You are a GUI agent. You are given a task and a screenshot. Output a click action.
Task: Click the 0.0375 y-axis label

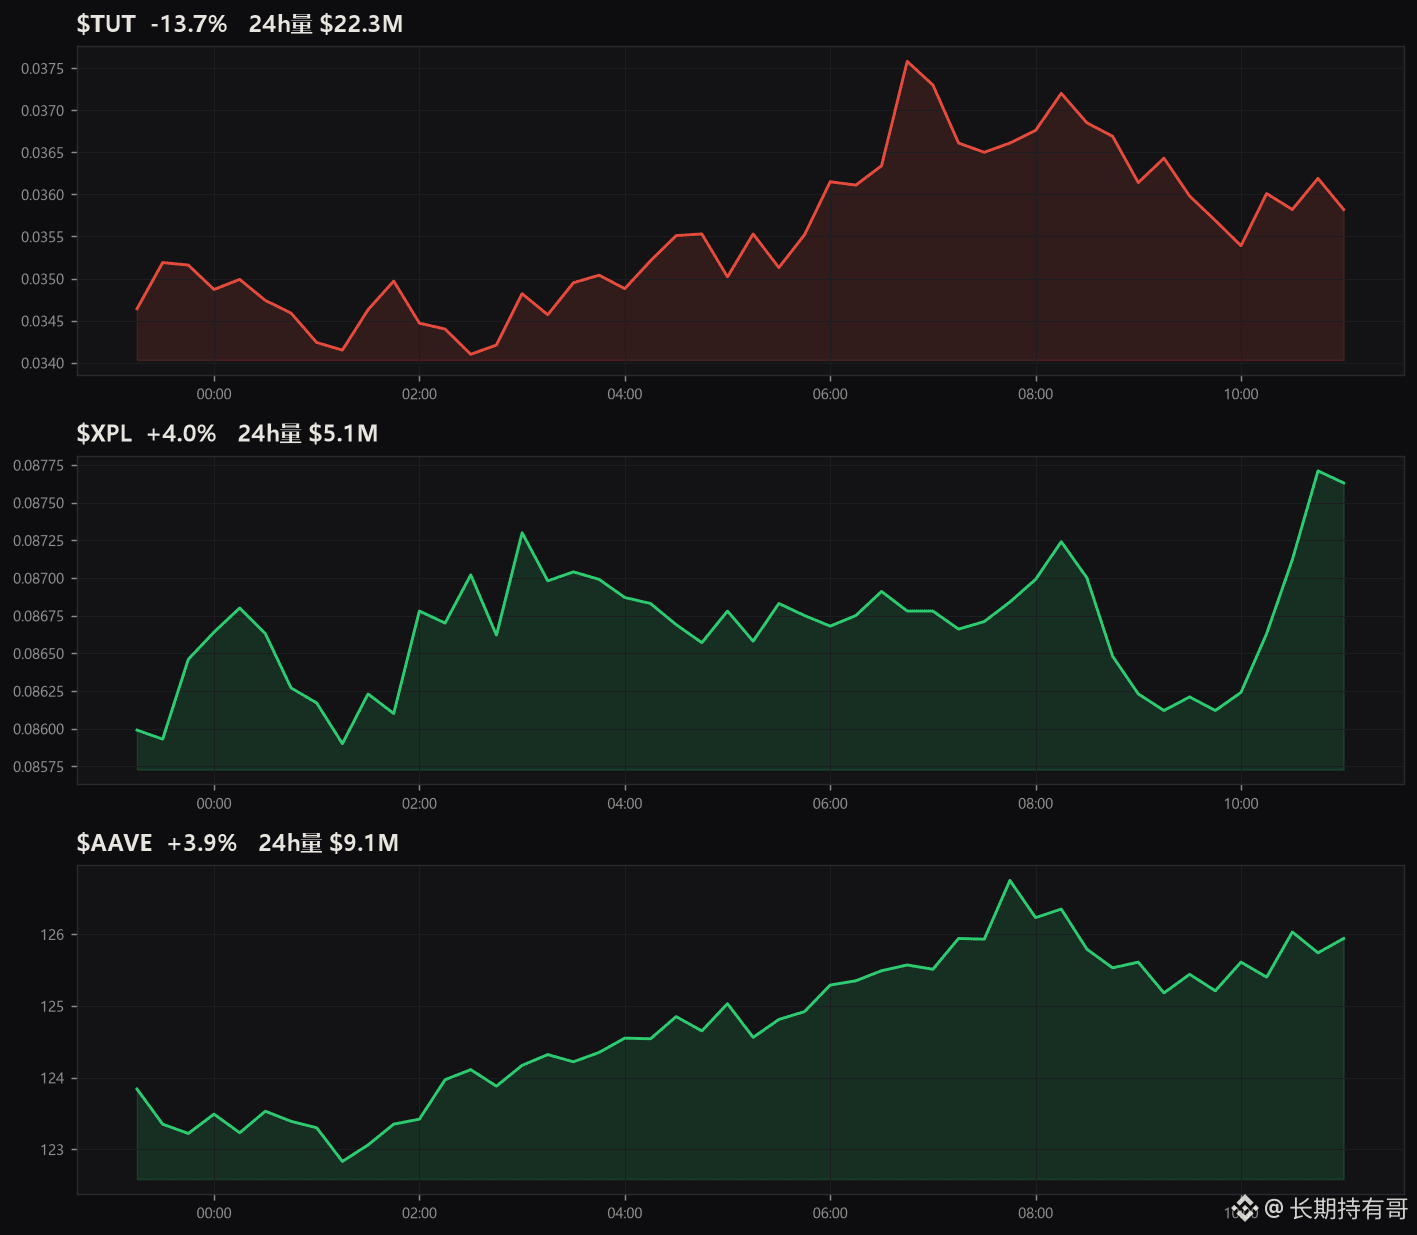[43, 69]
